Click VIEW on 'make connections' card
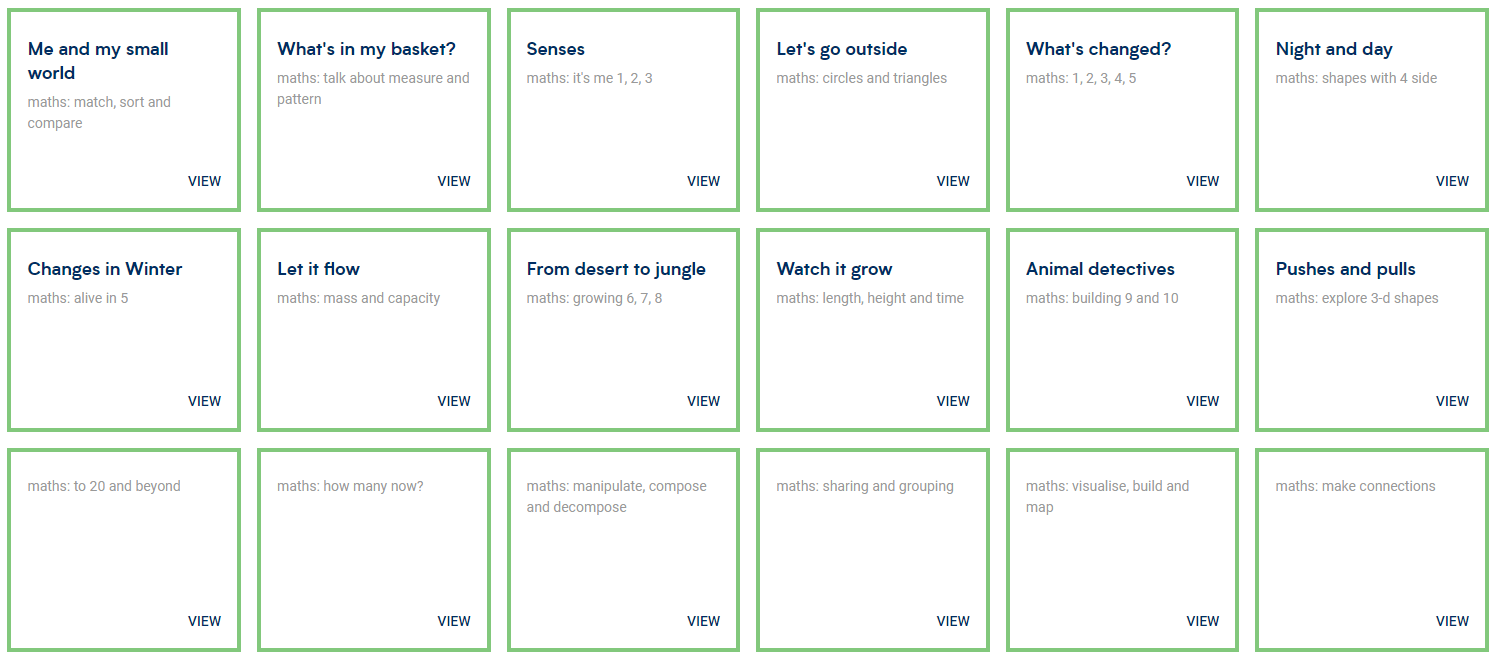This screenshot has width=1496, height=663. point(1452,621)
